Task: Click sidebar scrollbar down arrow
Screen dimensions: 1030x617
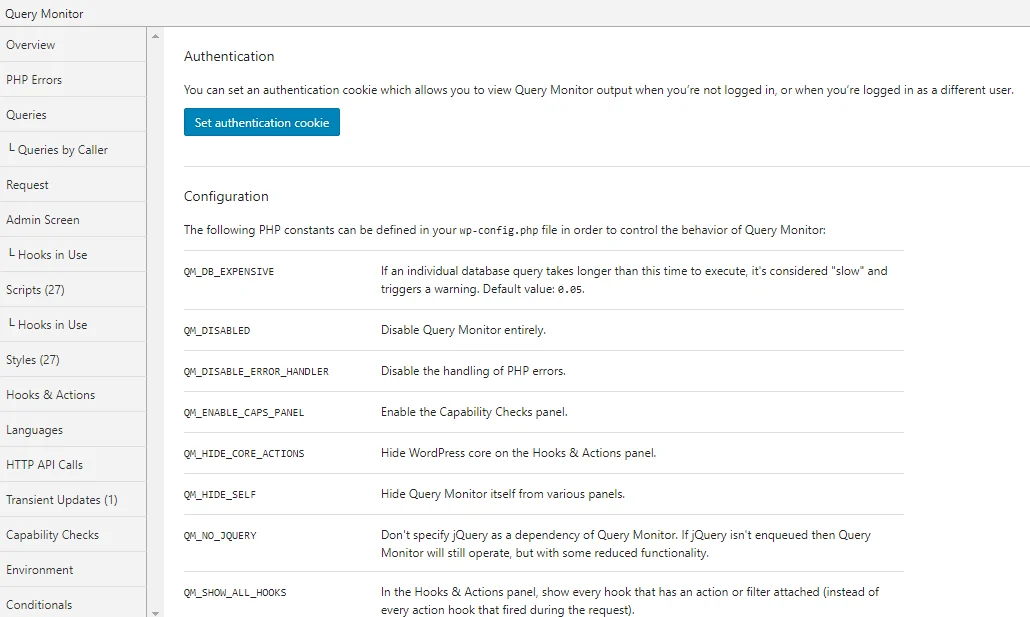Action: point(156,612)
